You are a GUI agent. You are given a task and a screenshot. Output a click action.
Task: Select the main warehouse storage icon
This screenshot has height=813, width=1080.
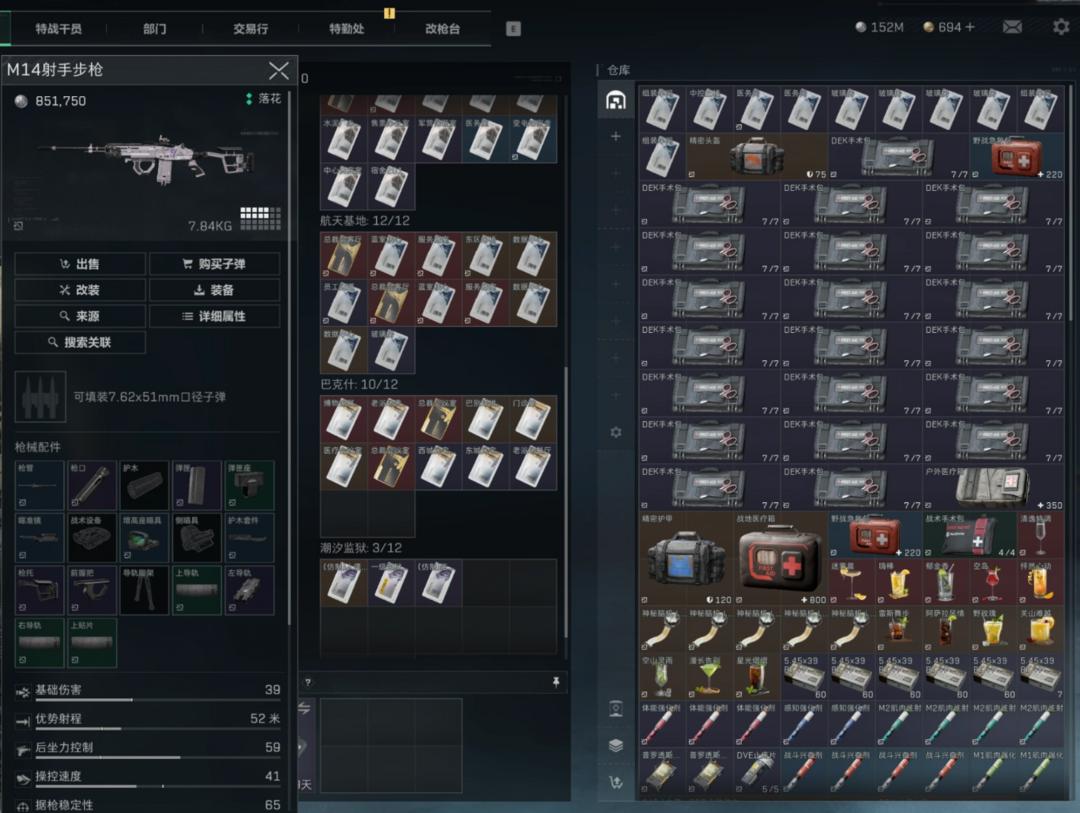pyautogui.click(x=616, y=100)
